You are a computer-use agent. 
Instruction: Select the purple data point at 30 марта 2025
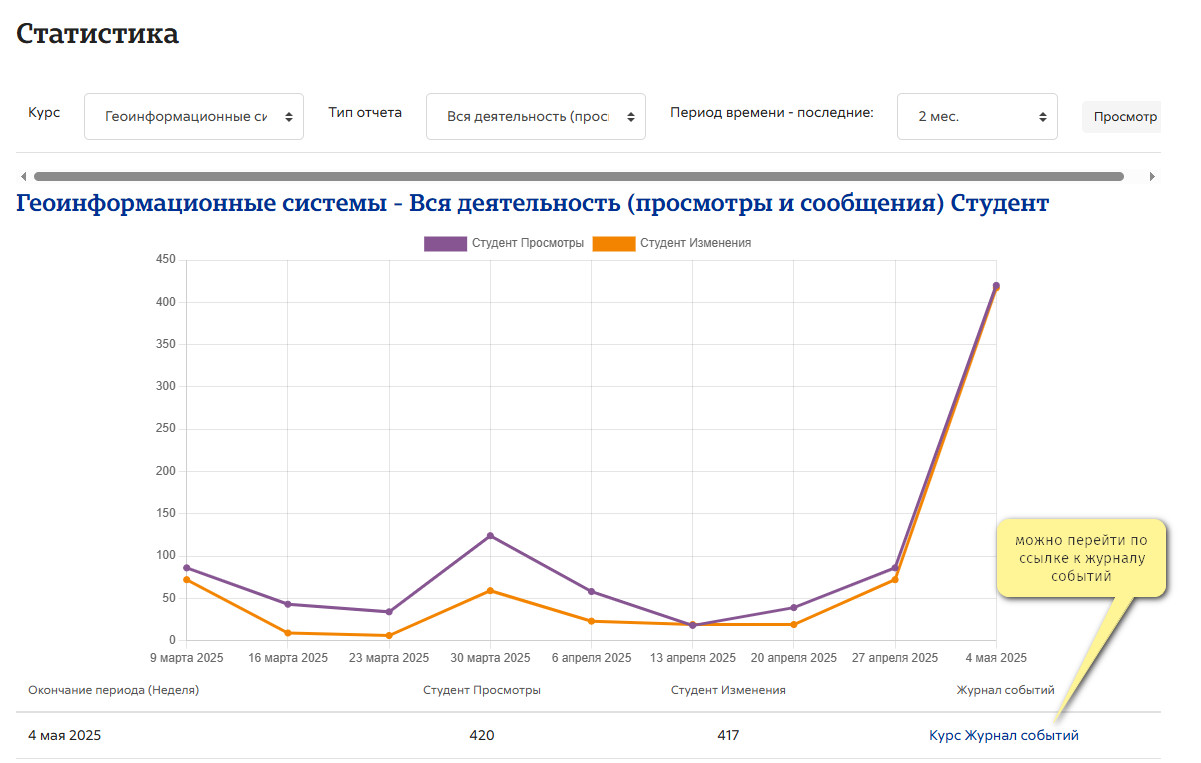(490, 536)
